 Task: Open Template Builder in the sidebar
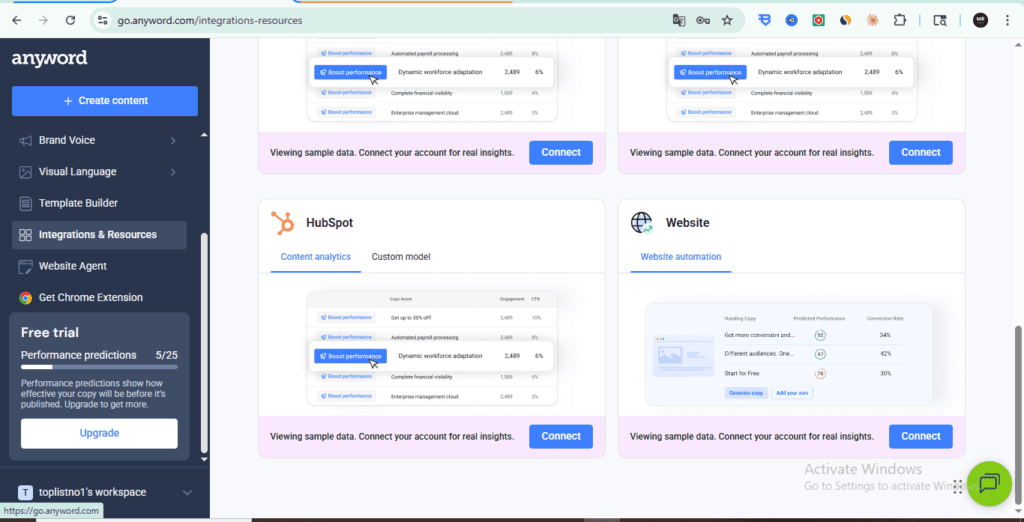(x=99, y=203)
